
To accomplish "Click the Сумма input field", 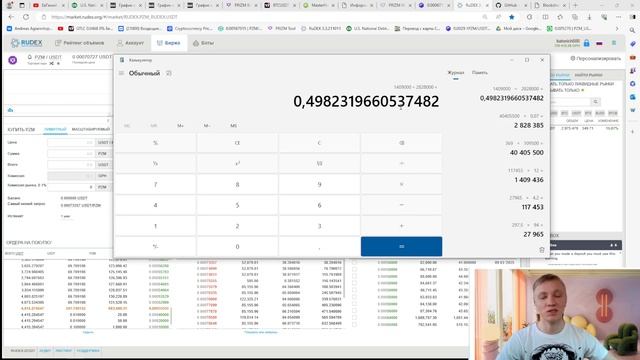I will (71, 153).
